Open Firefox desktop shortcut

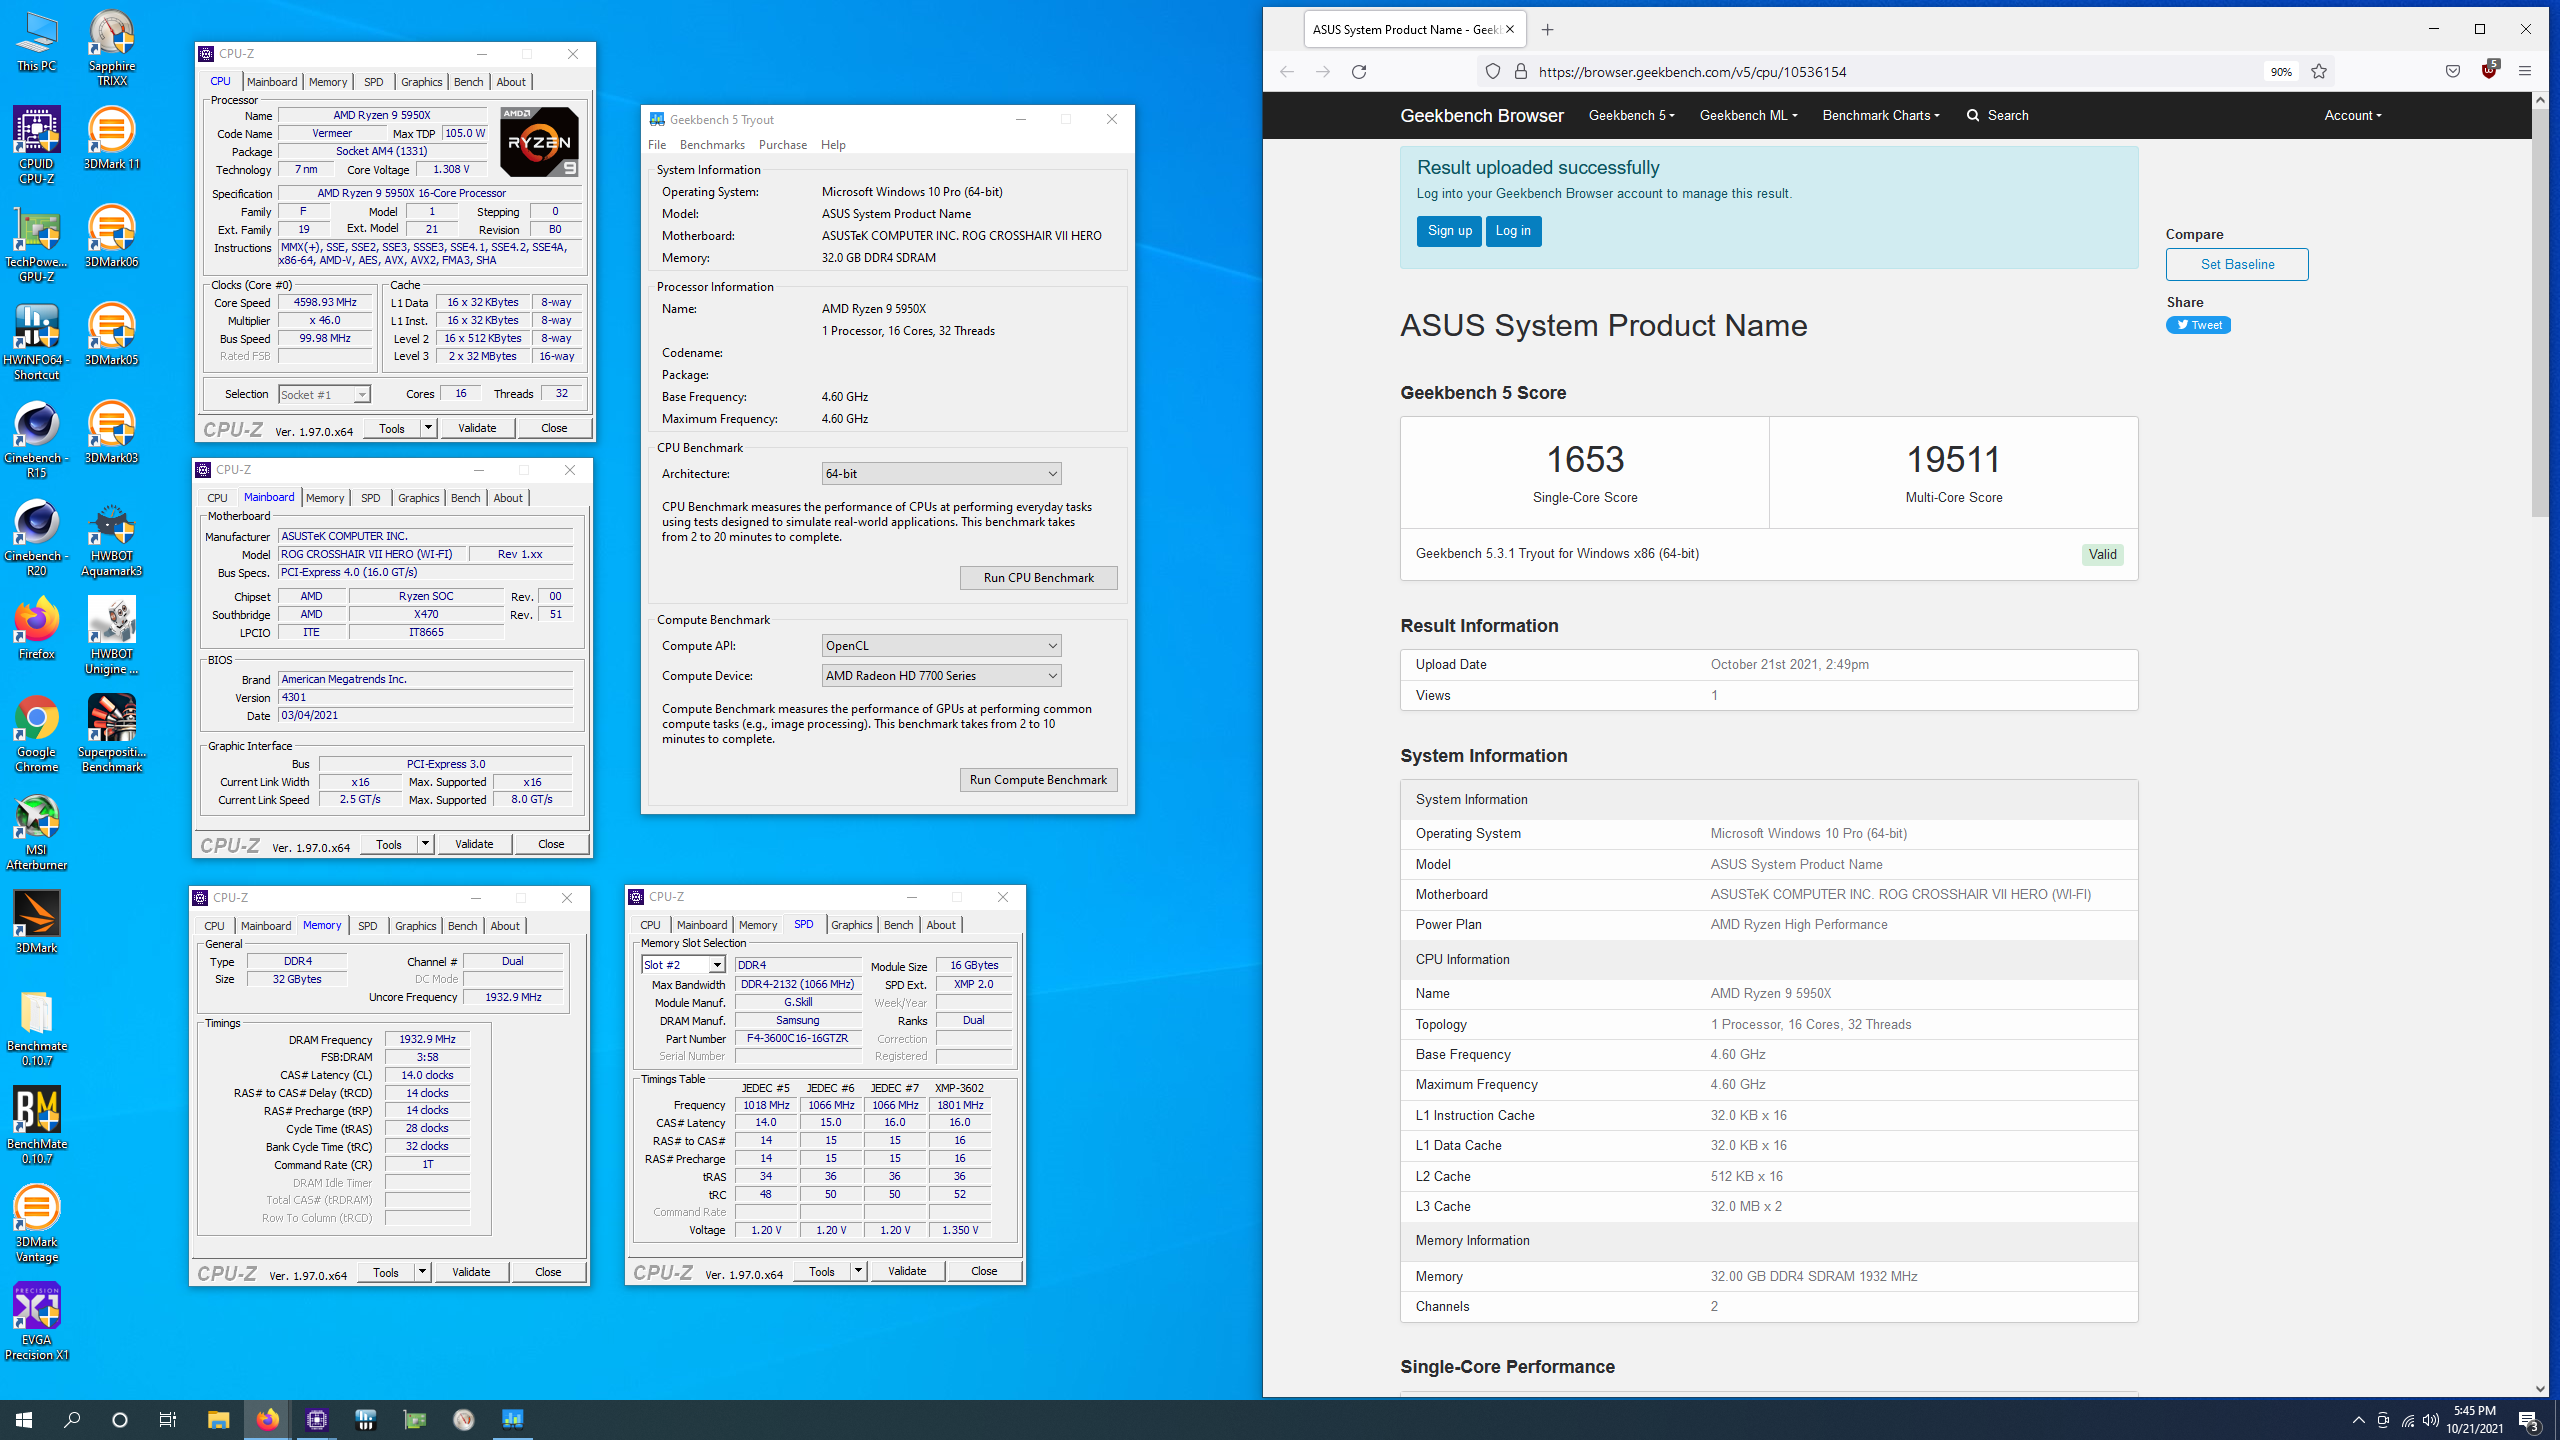pyautogui.click(x=36, y=629)
